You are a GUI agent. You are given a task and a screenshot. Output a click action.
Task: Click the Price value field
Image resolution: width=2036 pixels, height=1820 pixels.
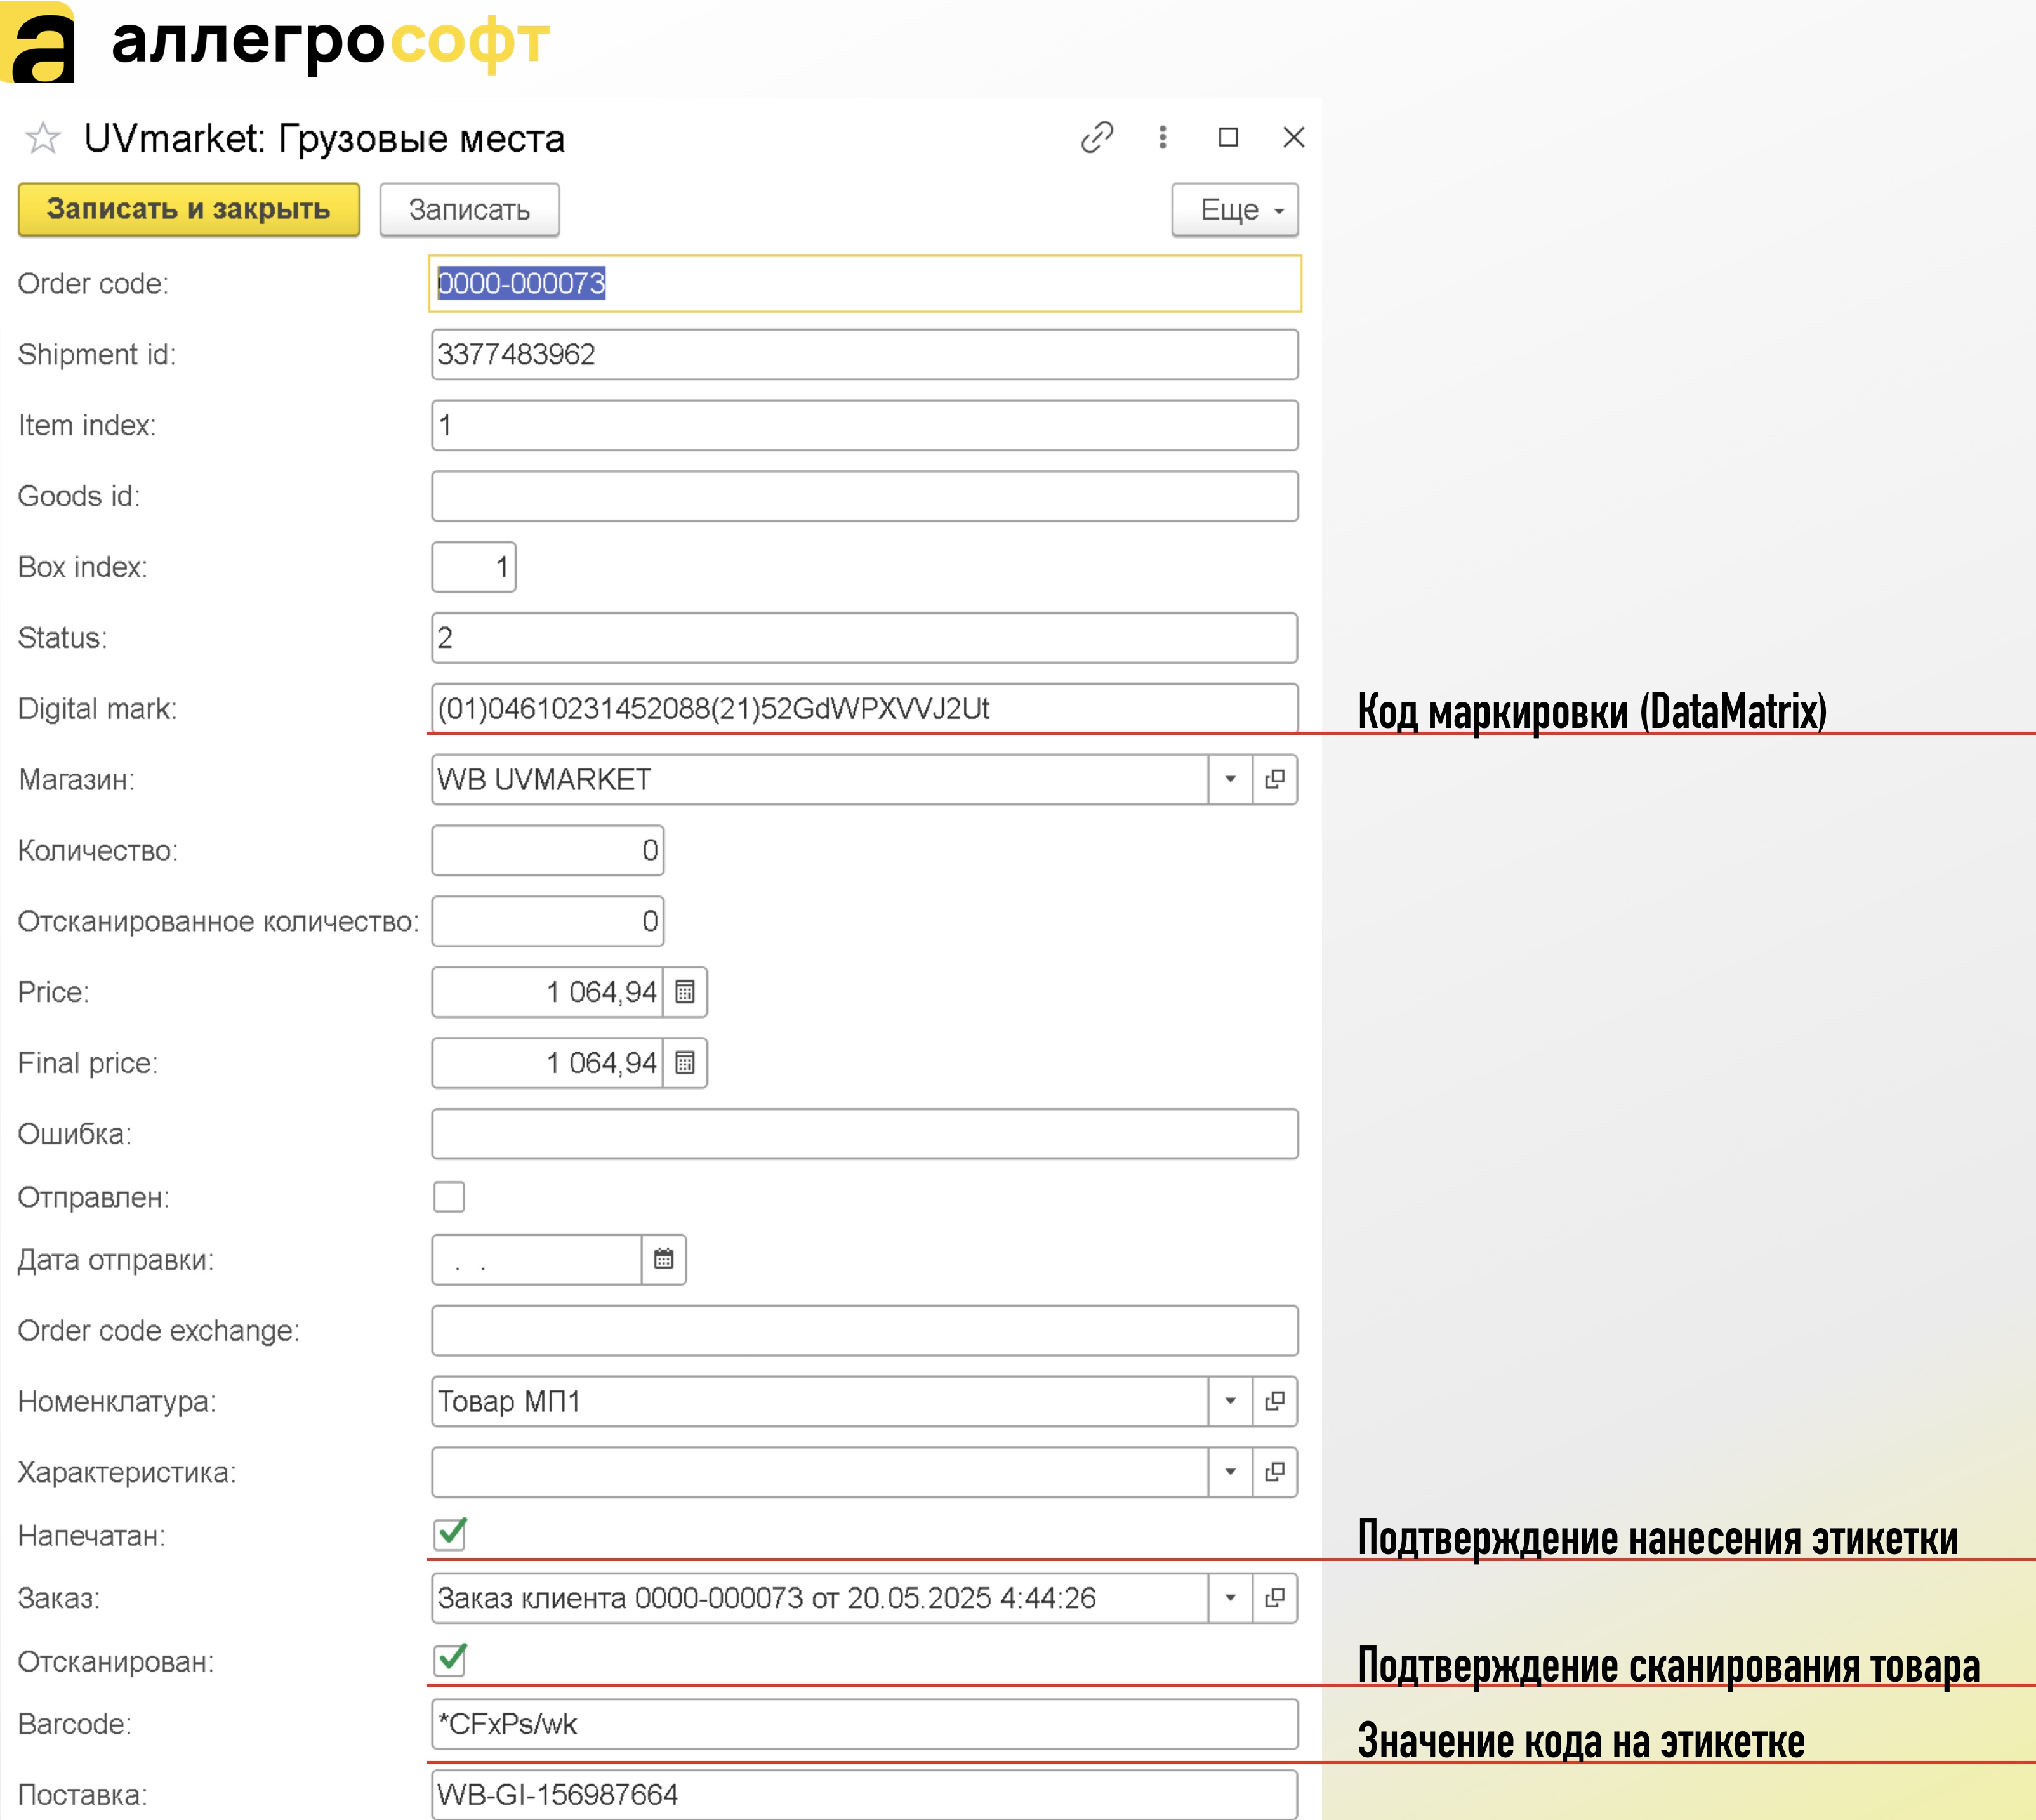[x=547, y=993]
